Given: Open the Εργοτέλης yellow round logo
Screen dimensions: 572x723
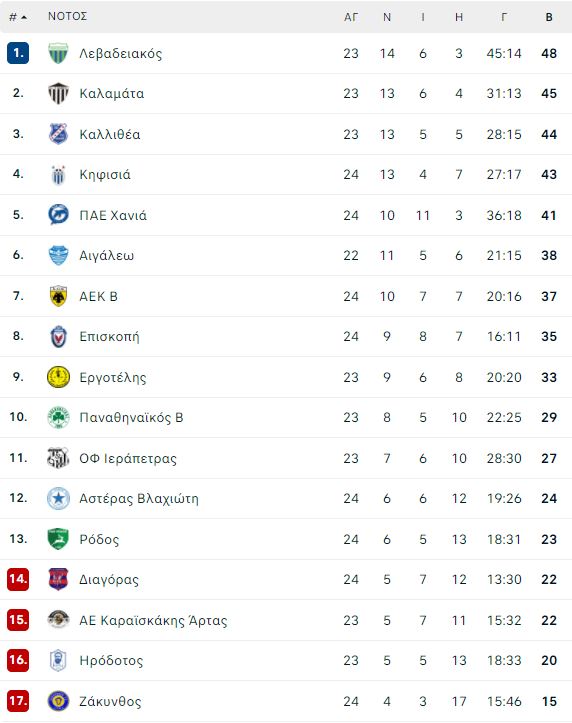Looking at the screenshot, I should [59, 377].
